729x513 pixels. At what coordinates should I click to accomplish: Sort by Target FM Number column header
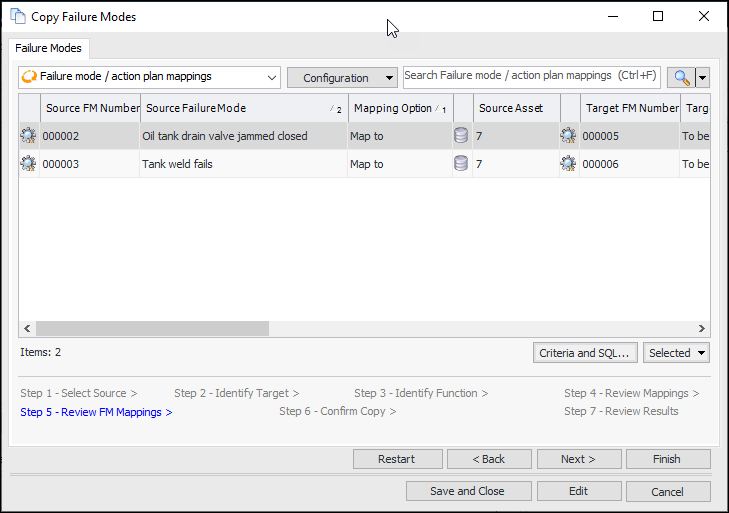[630, 108]
